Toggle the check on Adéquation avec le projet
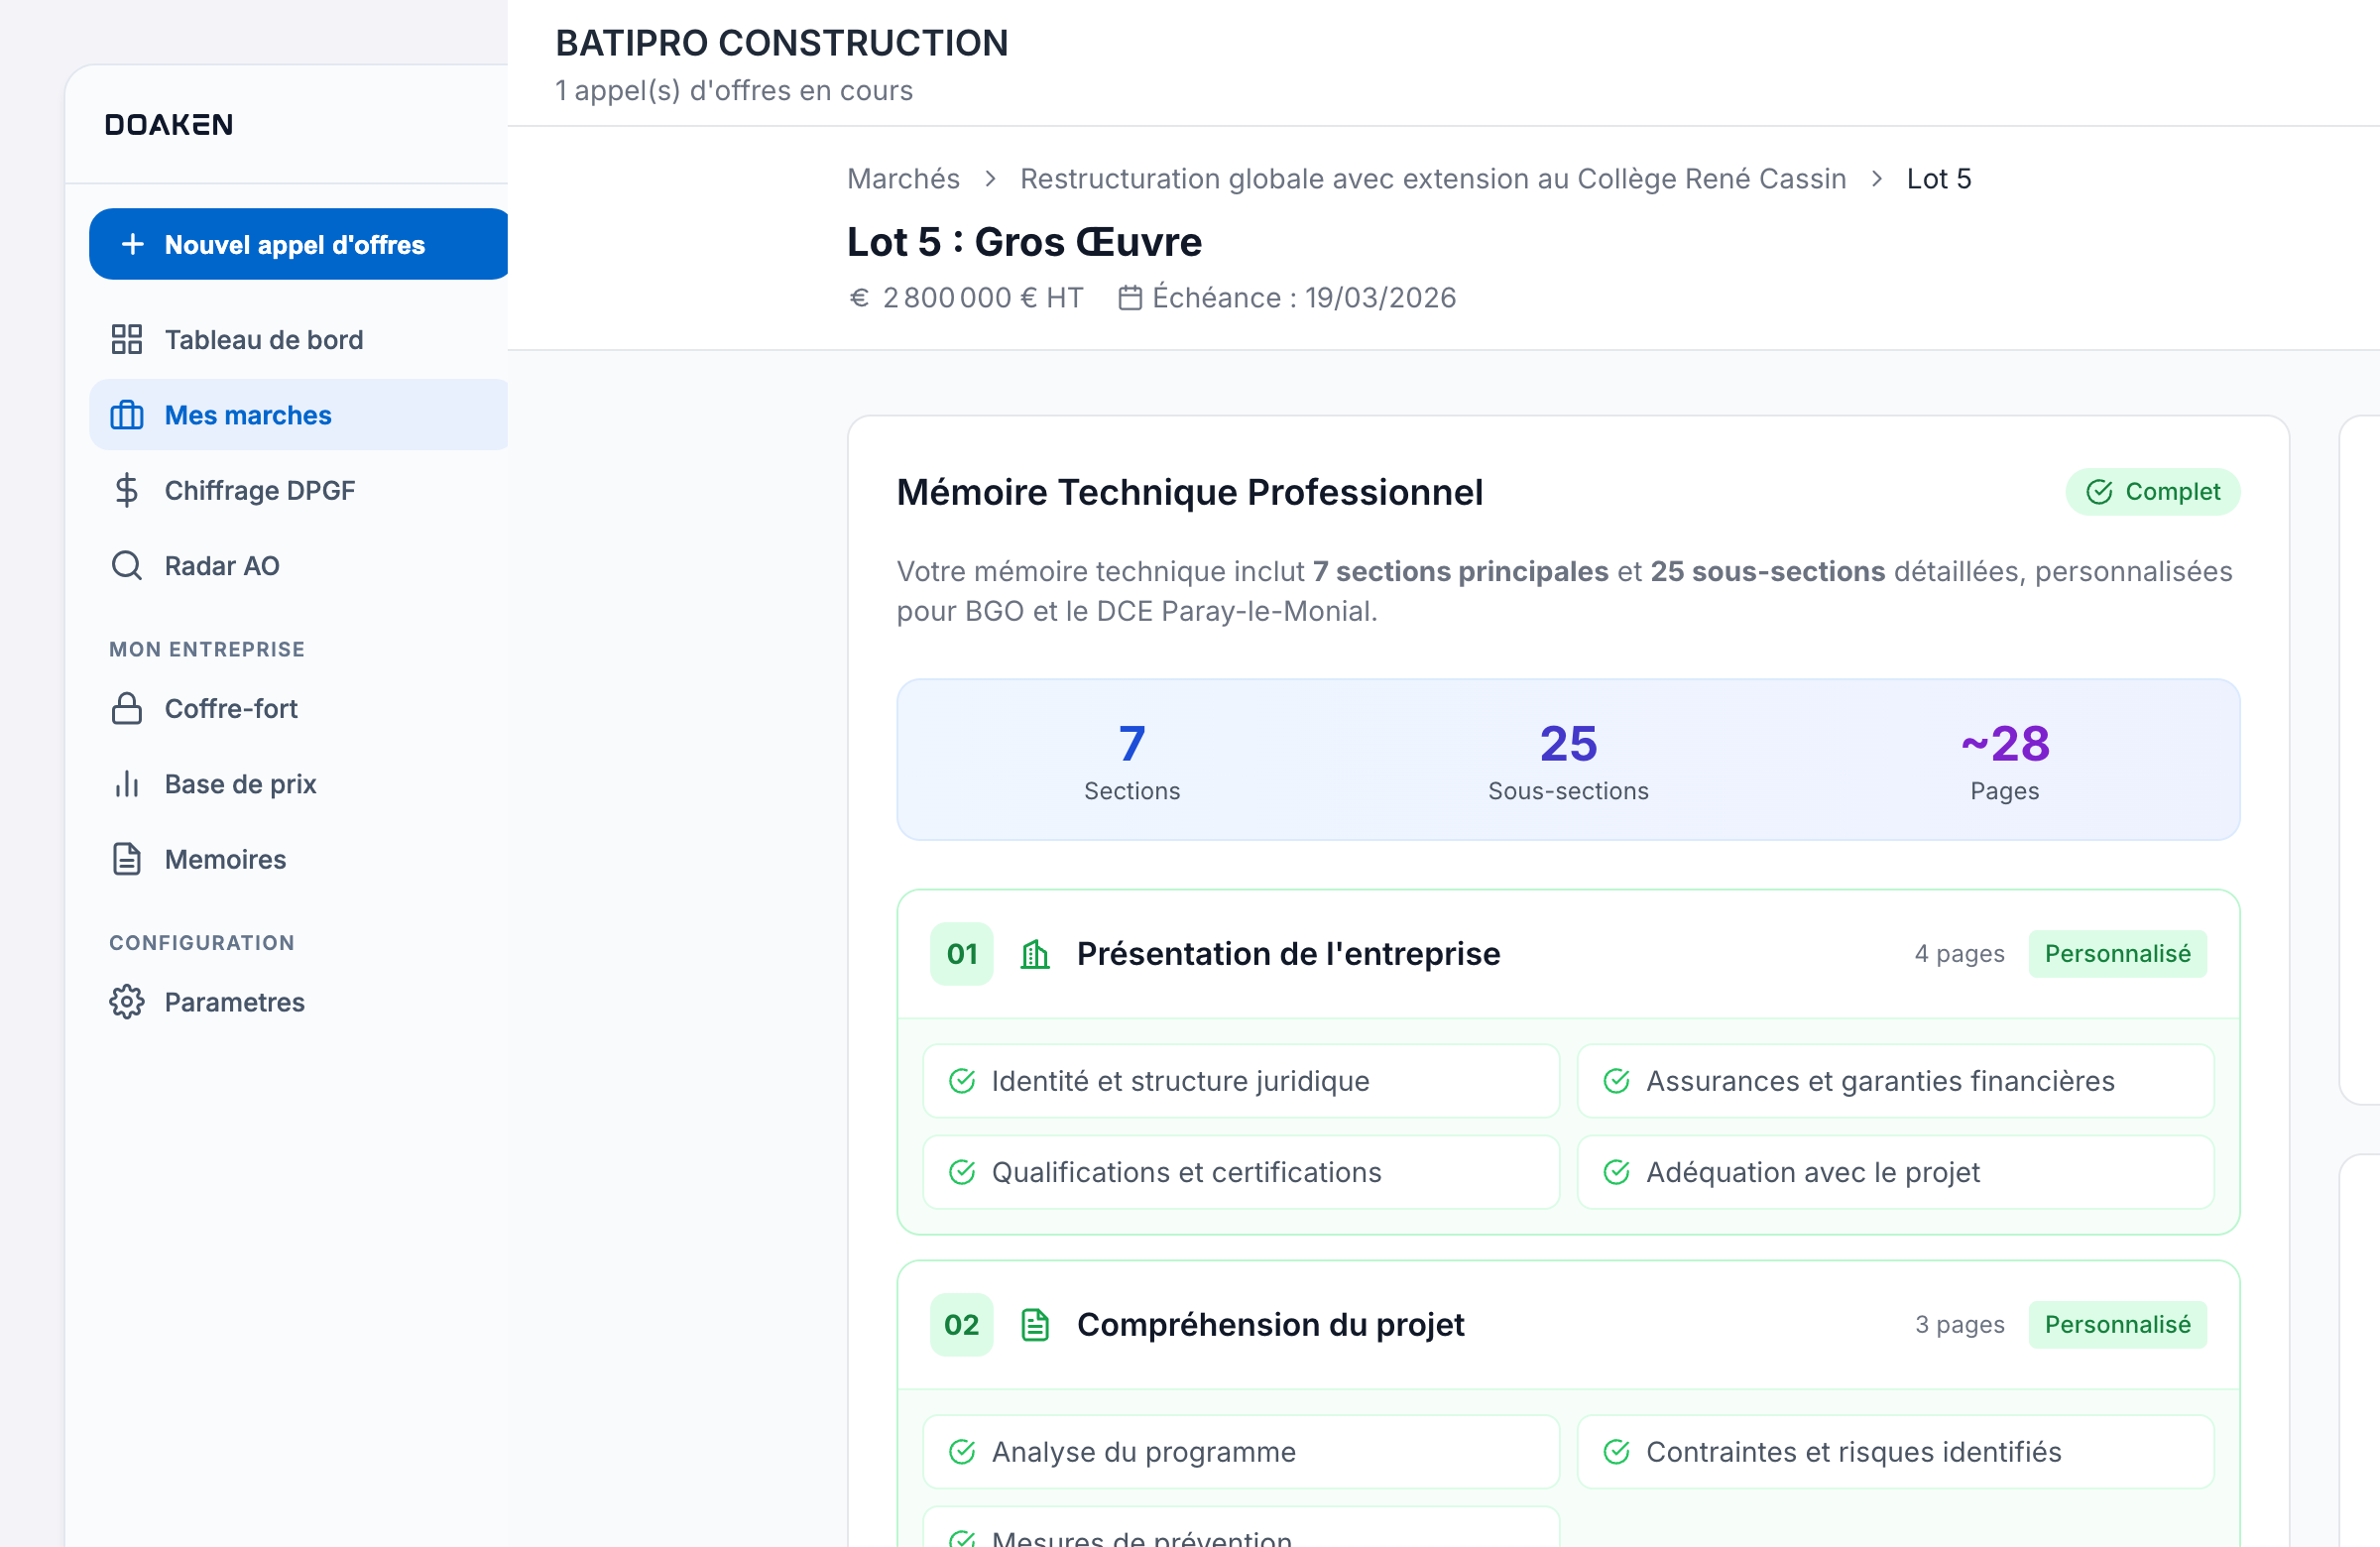2380x1547 pixels. point(1618,1172)
